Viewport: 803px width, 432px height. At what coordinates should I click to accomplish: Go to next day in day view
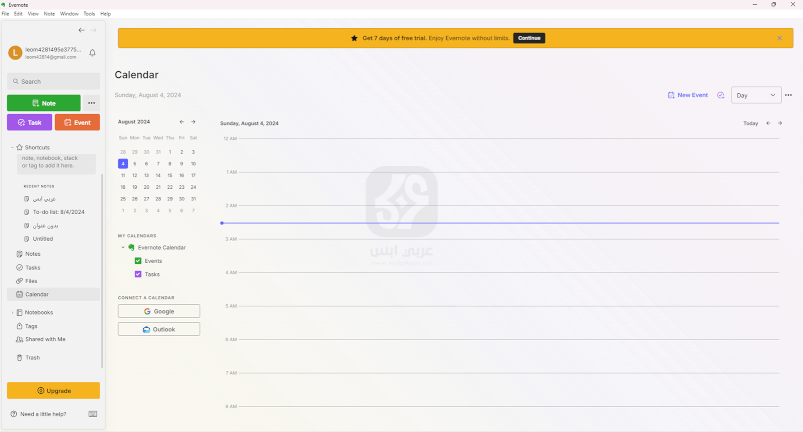(780, 123)
